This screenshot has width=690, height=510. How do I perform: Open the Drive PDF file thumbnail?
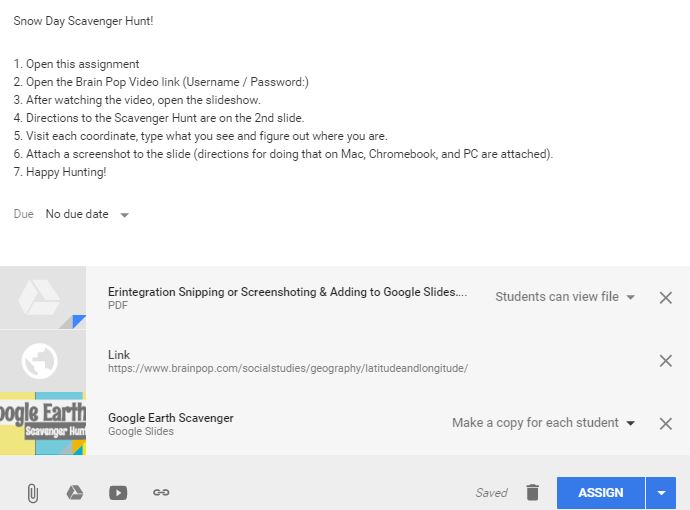point(43,297)
